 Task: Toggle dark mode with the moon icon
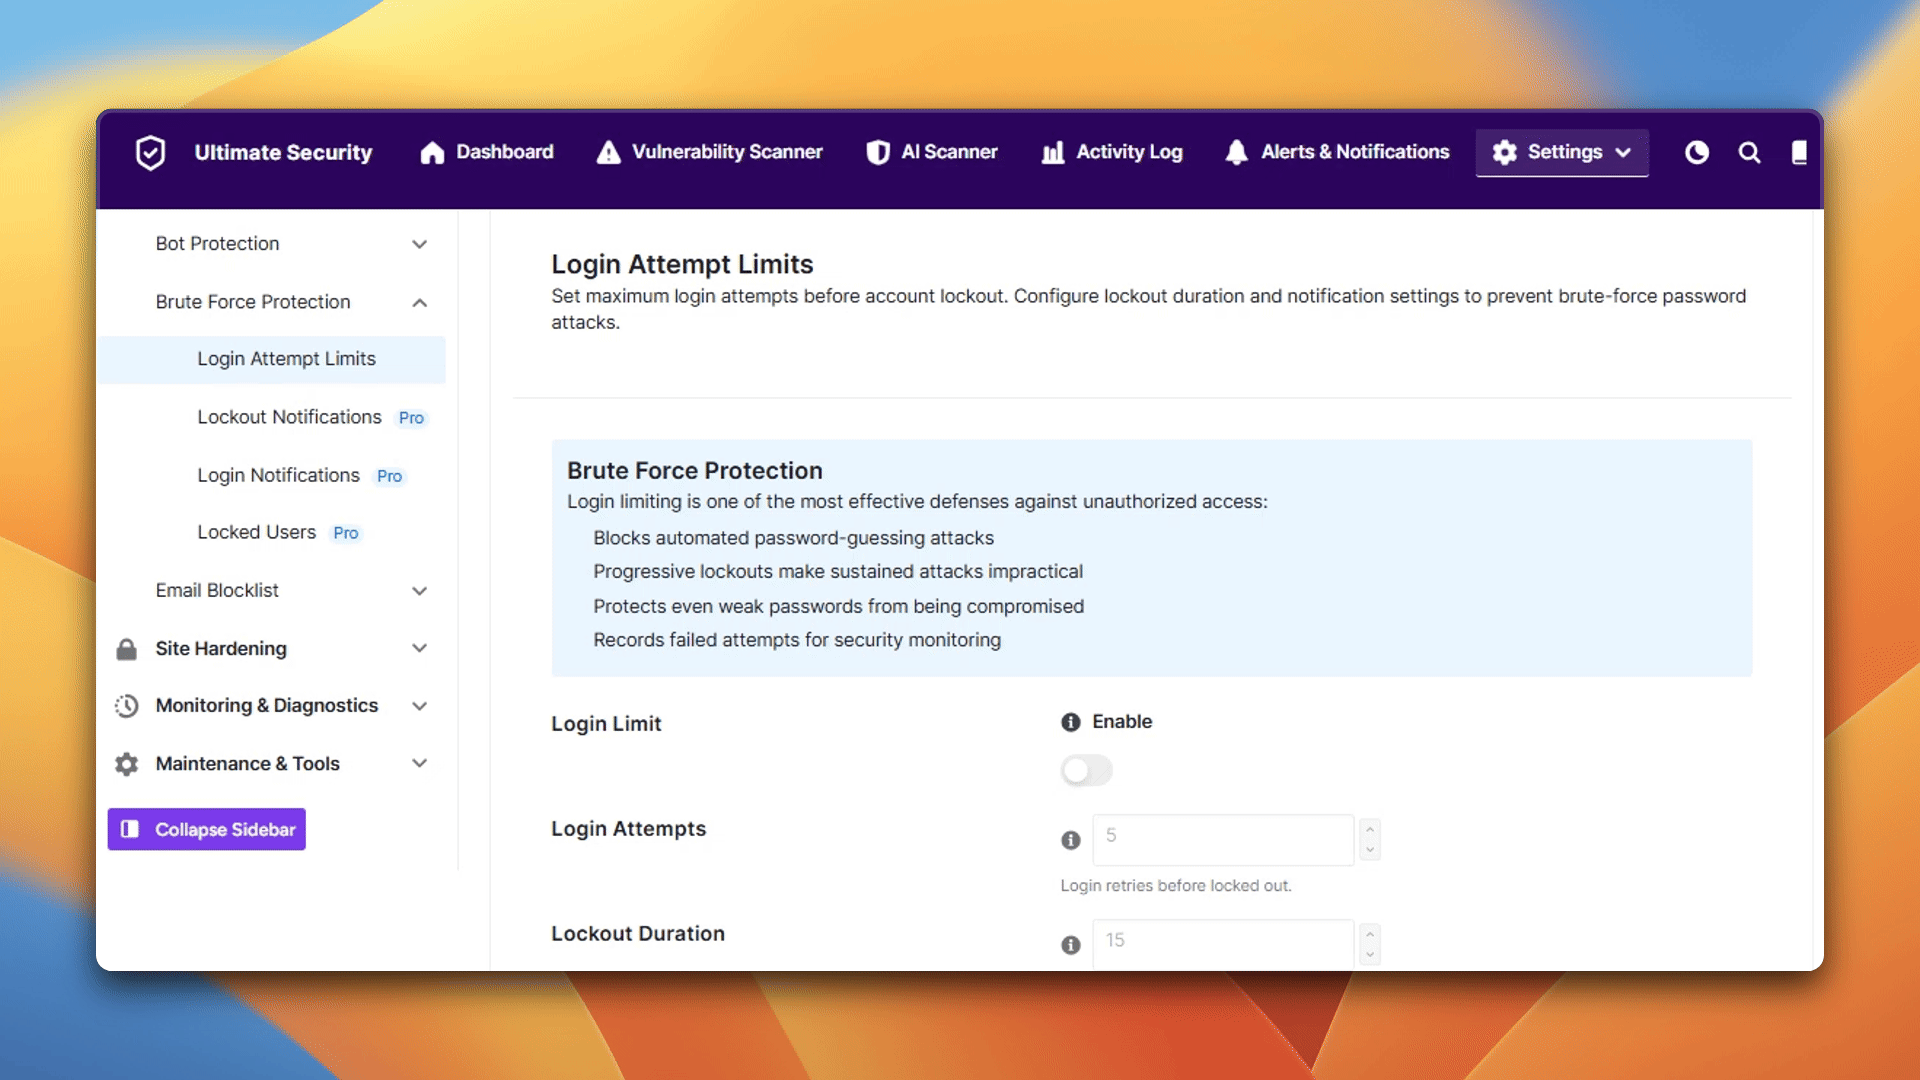click(1697, 152)
